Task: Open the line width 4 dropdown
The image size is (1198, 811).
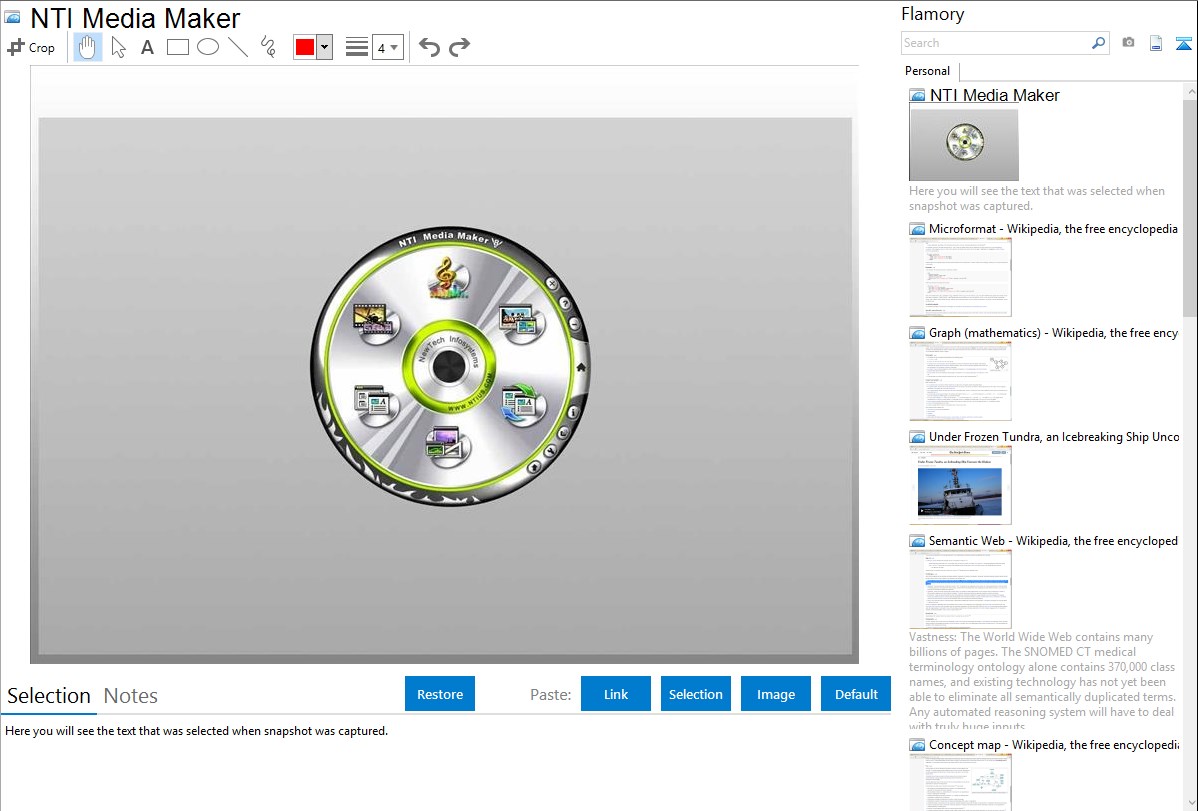Action: tap(388, 47)
